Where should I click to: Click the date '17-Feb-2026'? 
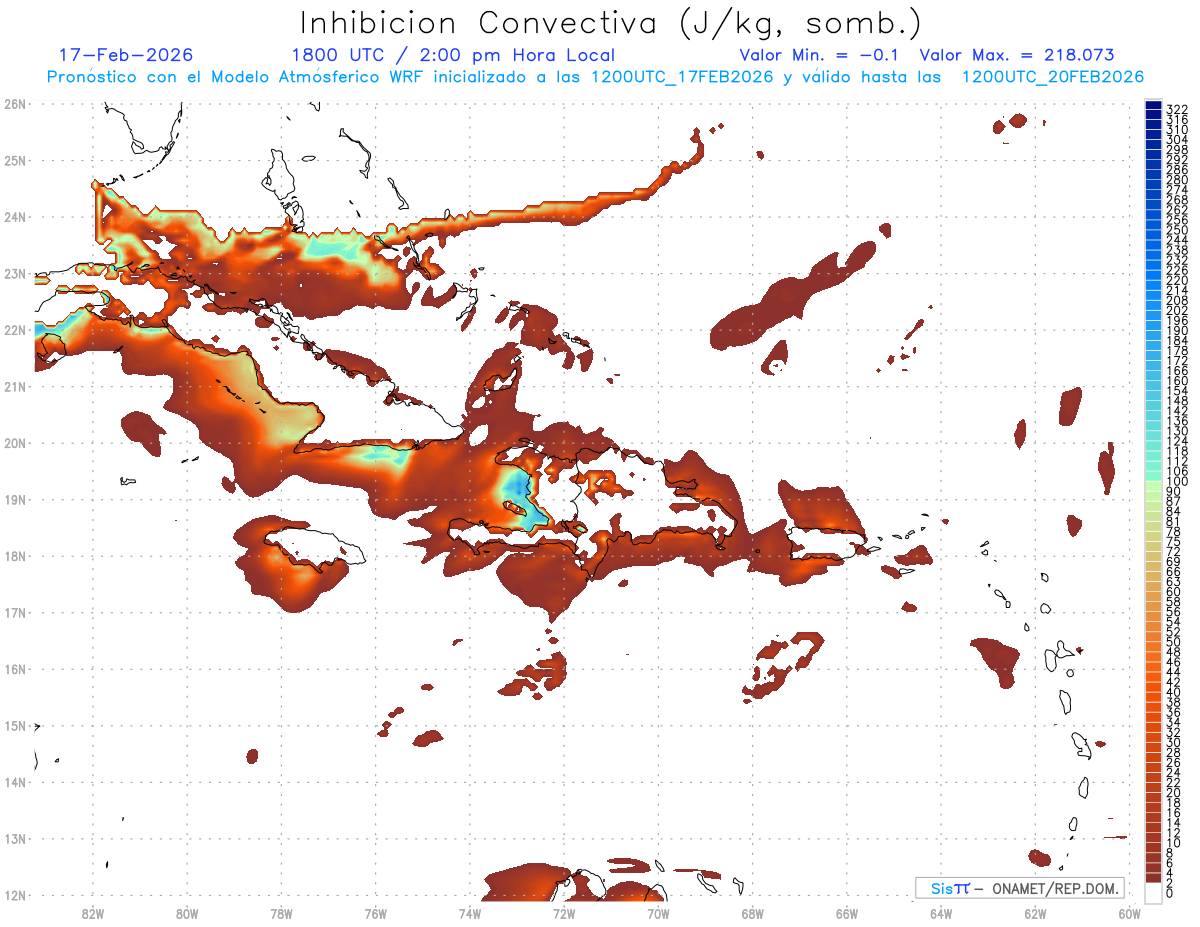(x=126, y=55)
